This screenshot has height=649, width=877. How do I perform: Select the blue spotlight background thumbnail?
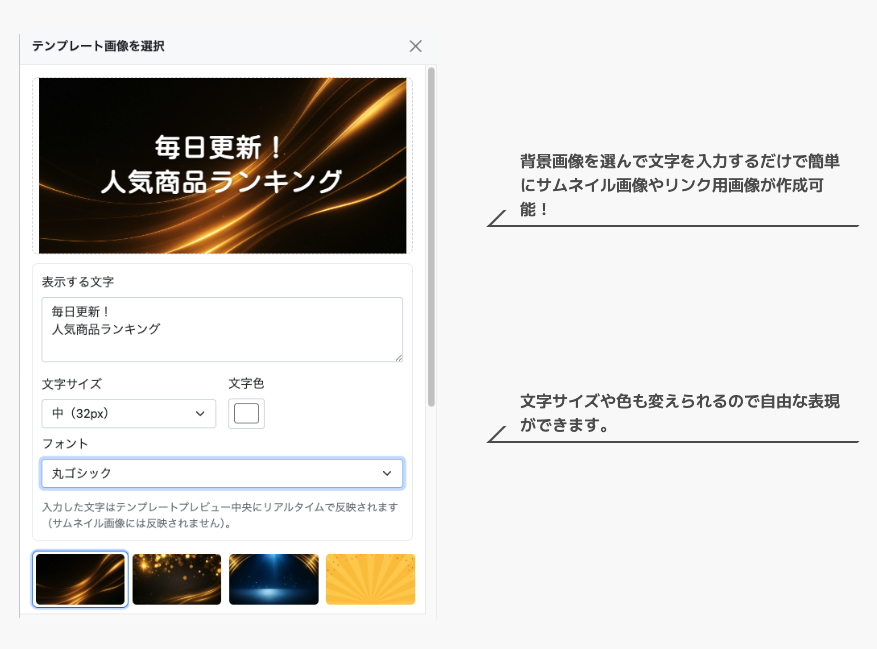pyautogui.click(x=273, y=579)
